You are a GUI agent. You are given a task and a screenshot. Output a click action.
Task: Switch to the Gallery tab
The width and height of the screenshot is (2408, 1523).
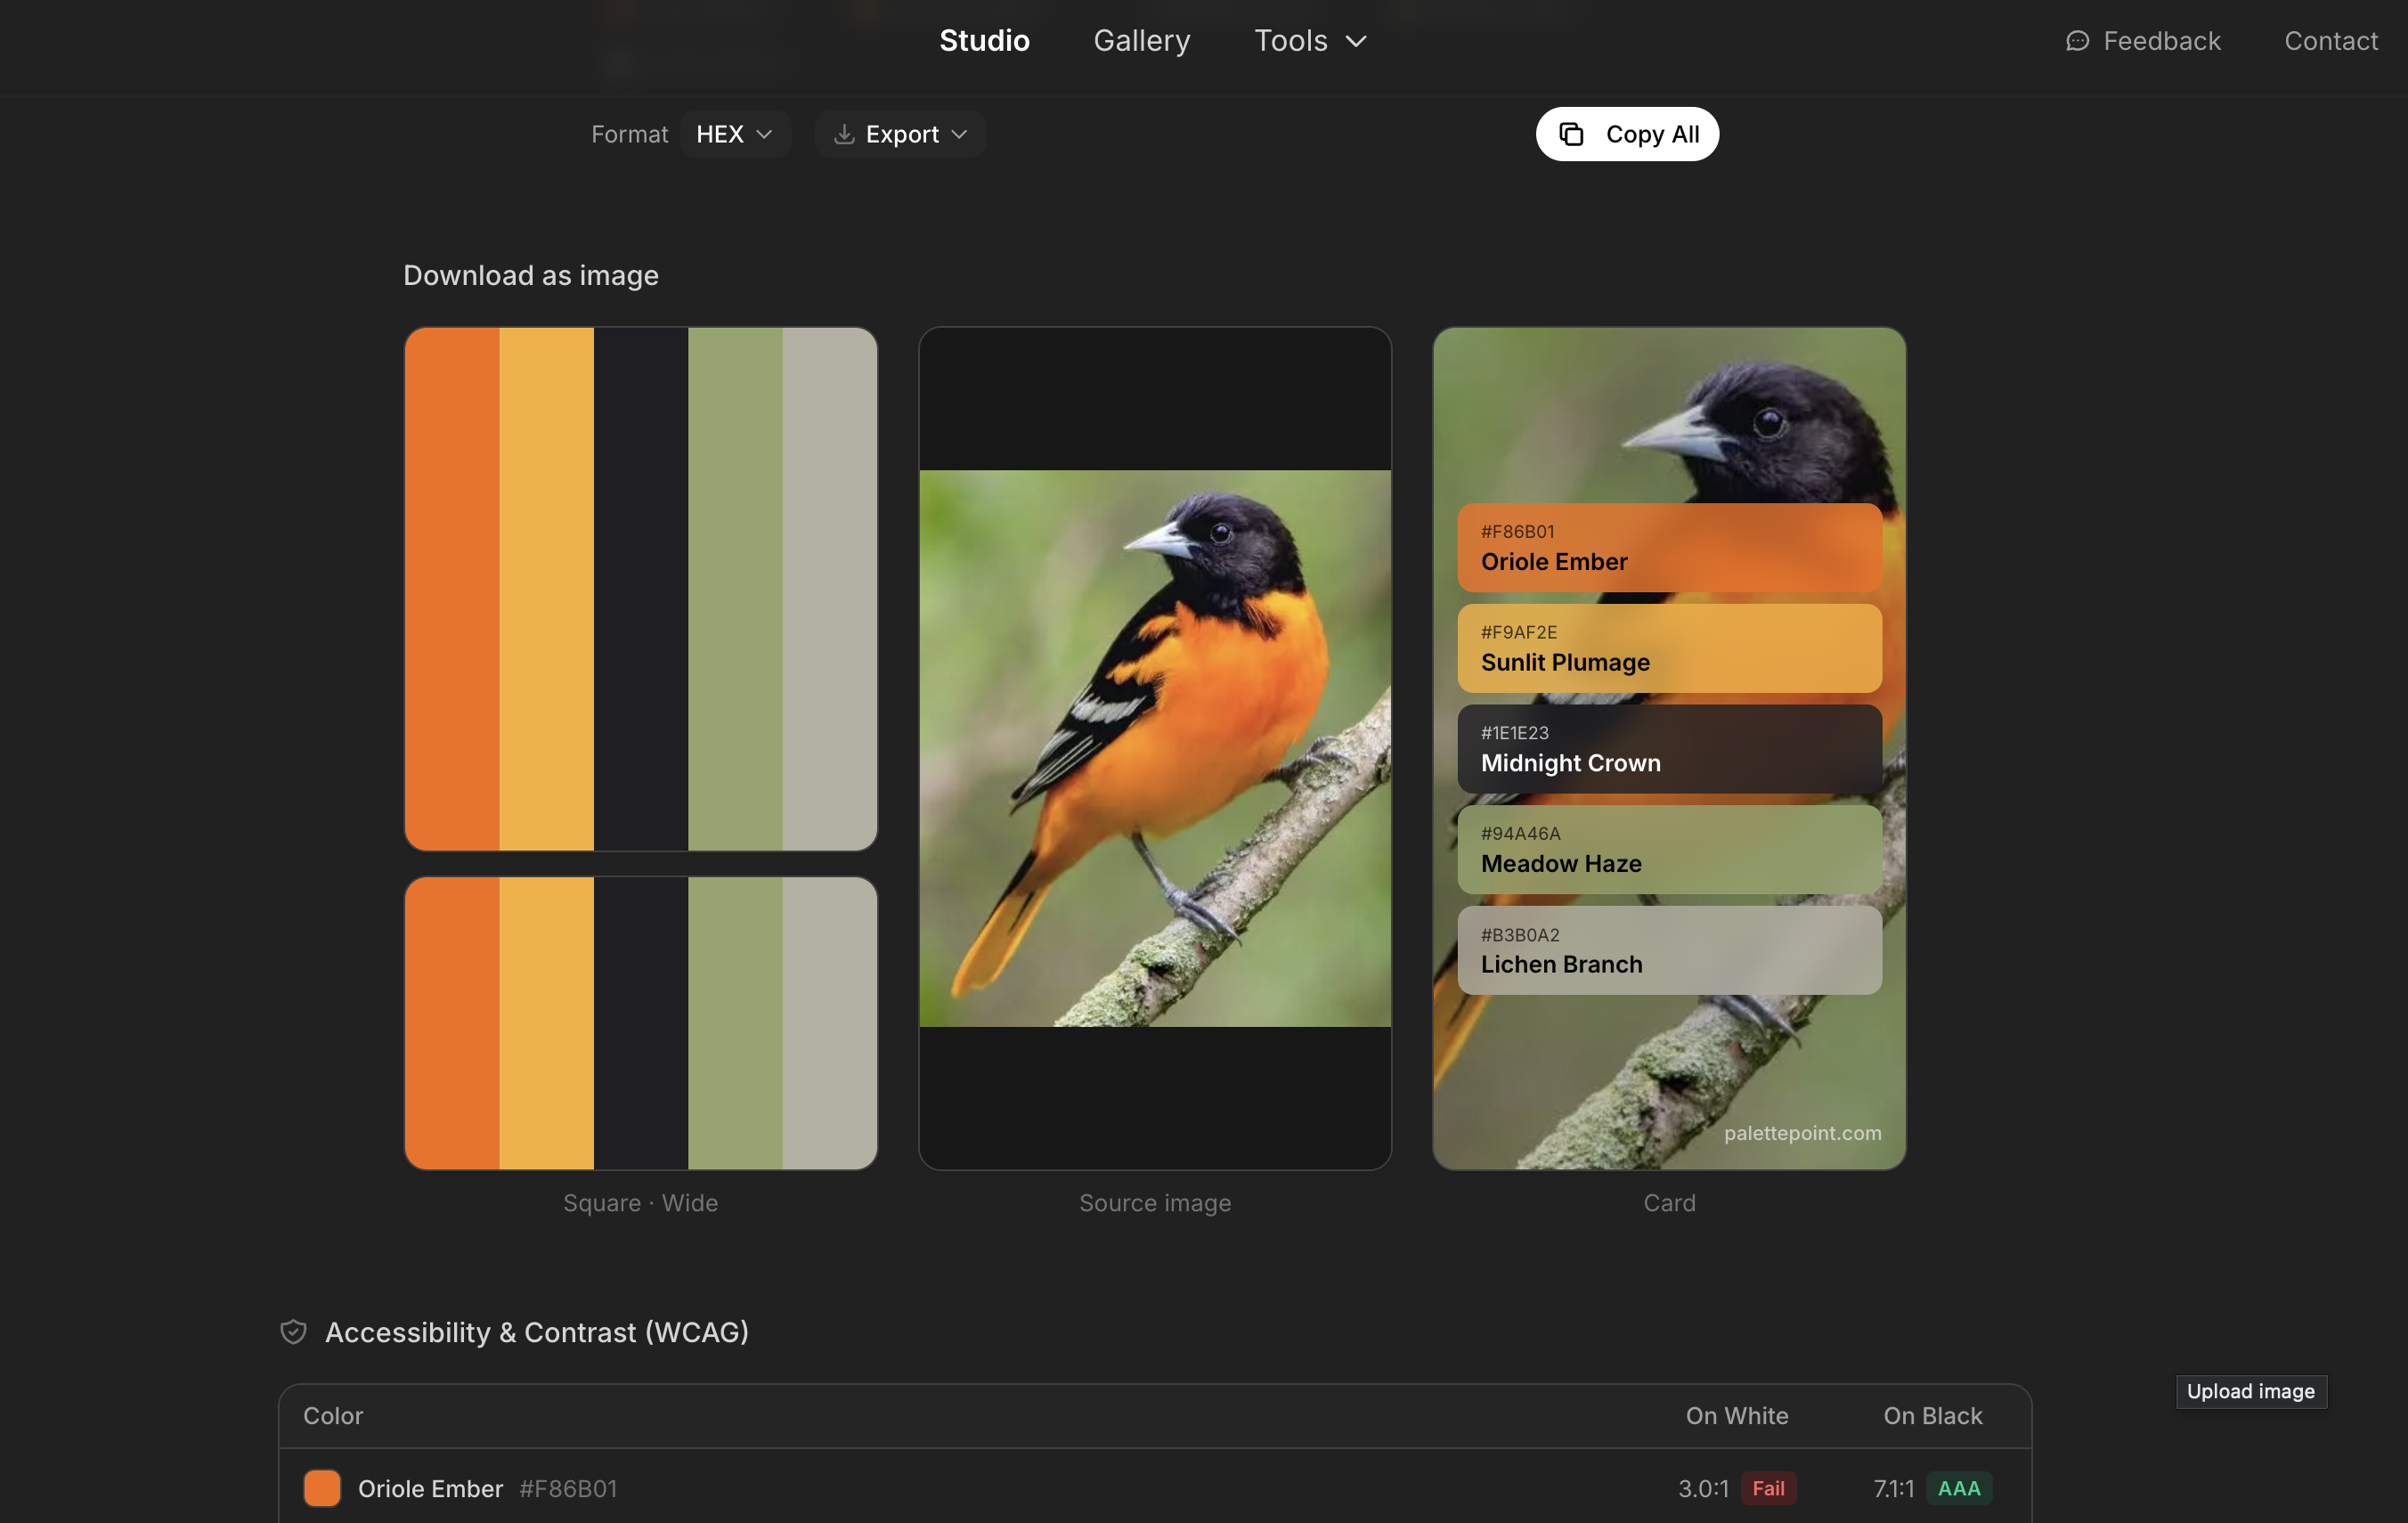[1141, 41]
